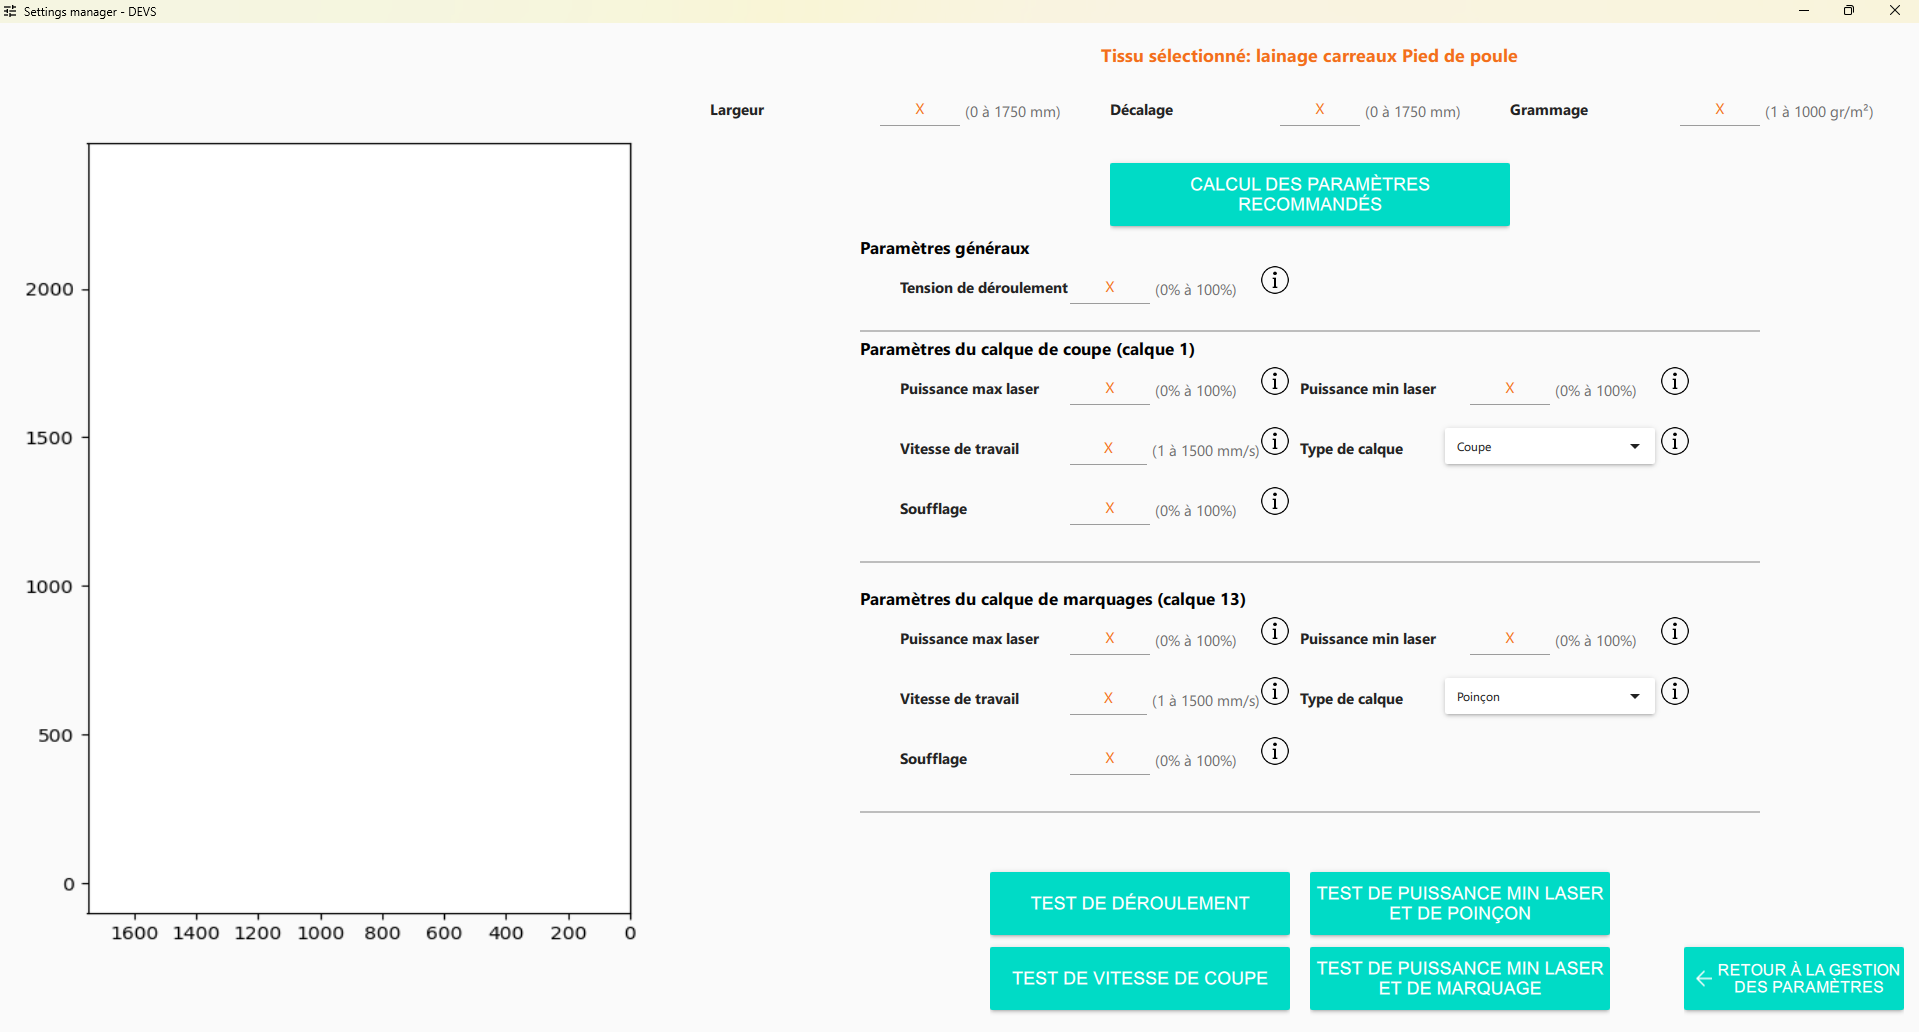Image resolution: width=1919 pixels, height=1032 pixels.
Task: Show info for calque 13 Vitesse de travail
Action: (x=1274, y=691)
